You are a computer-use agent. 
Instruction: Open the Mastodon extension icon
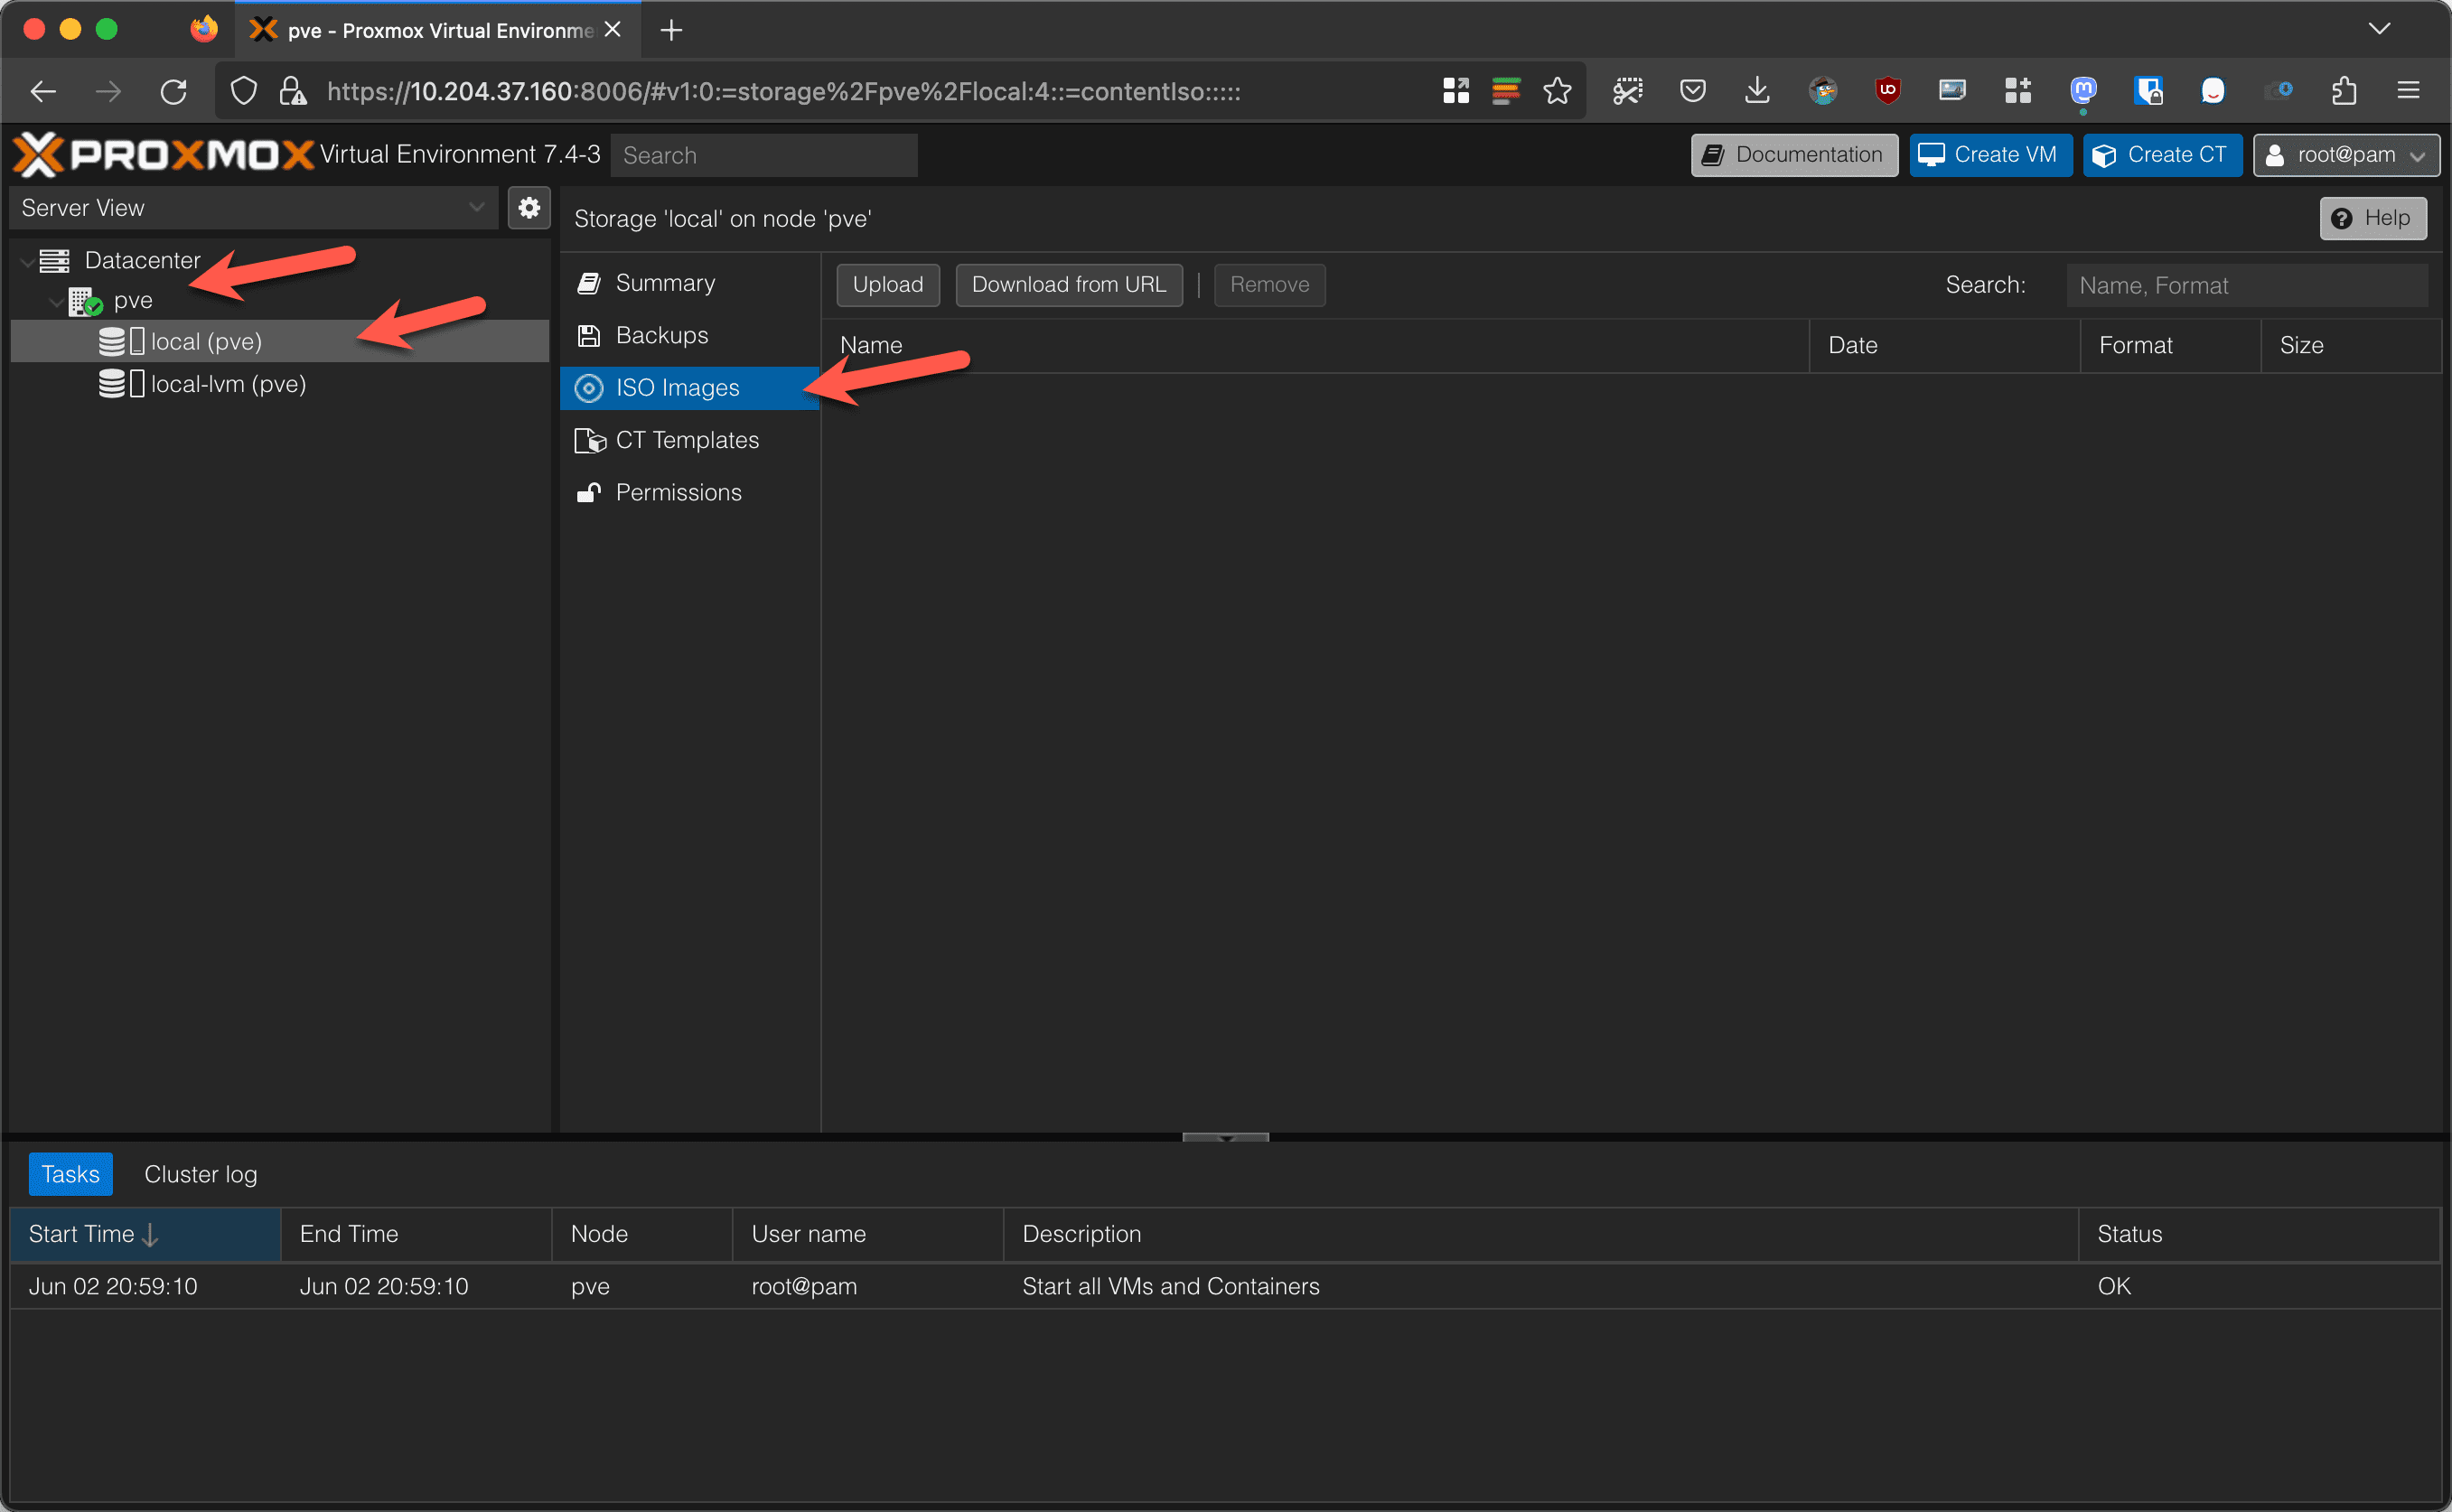(2083, 91)
